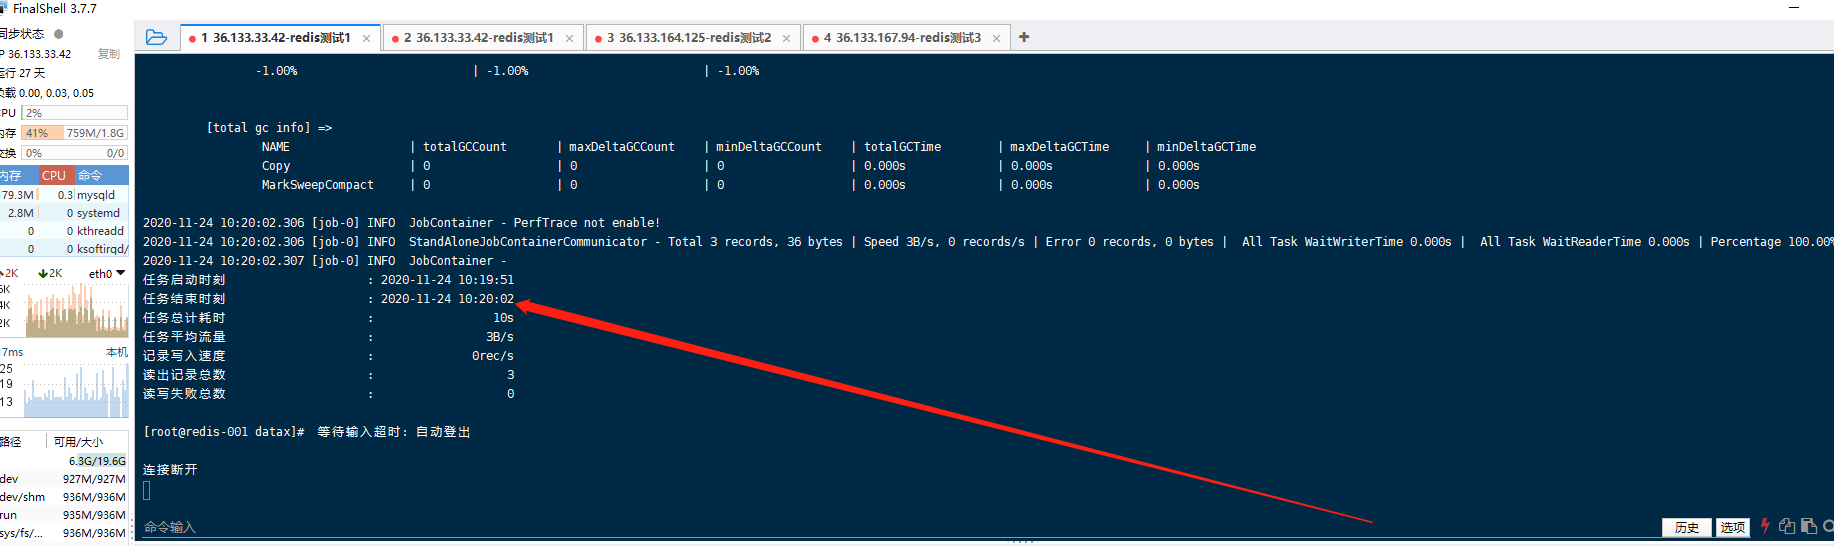The image size is (1834, 546).
Task: Click the copy icon in command bar
Action: pos(1787,526)
